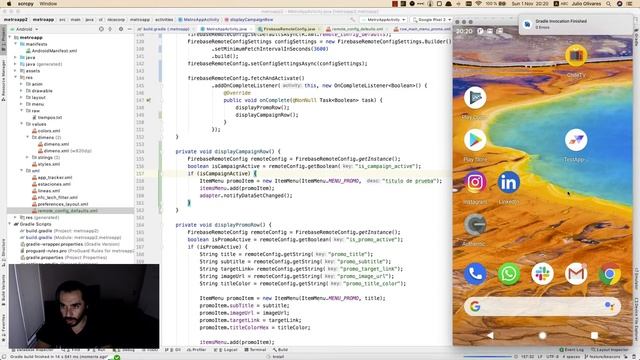The height and width of the screenshot is (360, 640).
Task: Click the project panel locate target icon
Action: click(101, 29)
